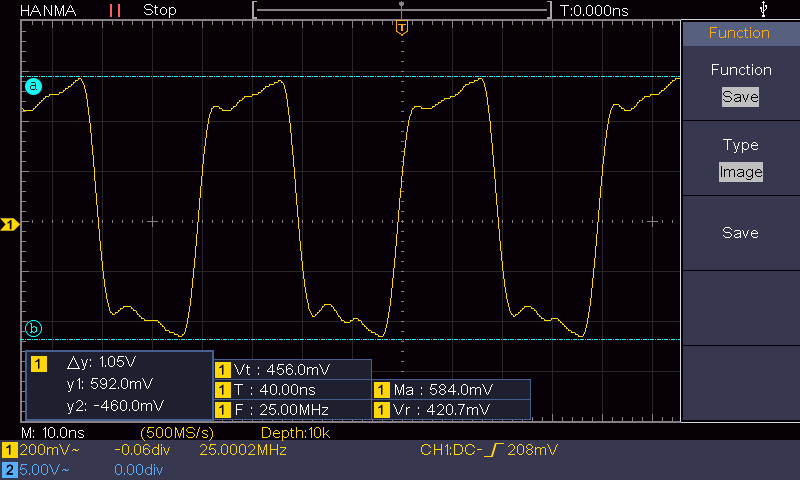The height and width of the screenshot is (480, 800).
Task: Open the Function selector showing Save
Action: click(740, 97)
